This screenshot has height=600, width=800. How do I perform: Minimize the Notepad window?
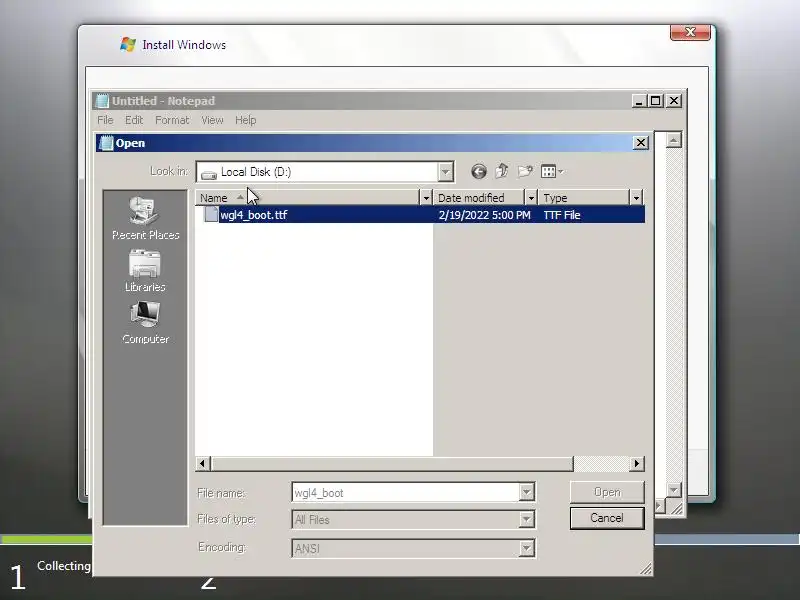coord(639,101)
